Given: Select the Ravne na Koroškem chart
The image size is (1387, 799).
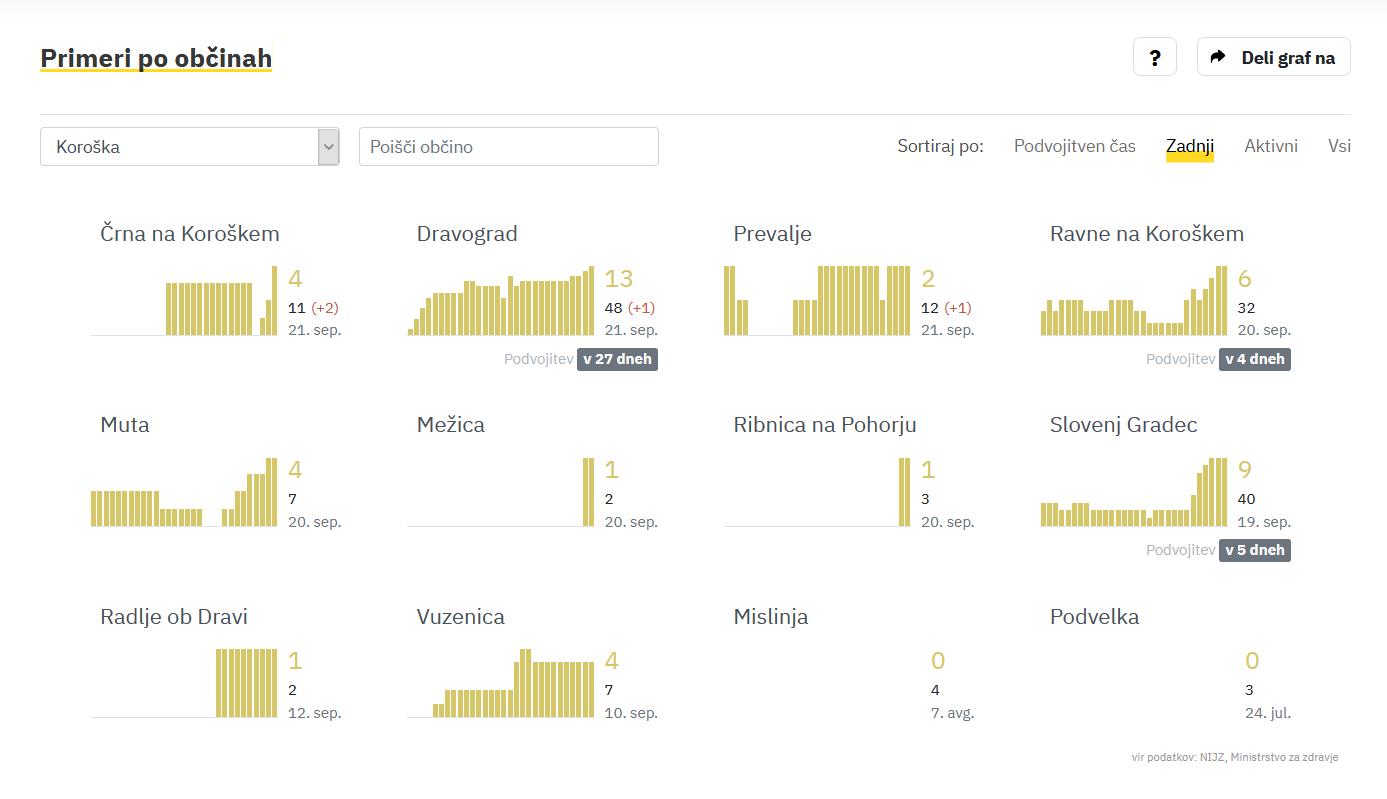Looking at the screenshot, I should (1134, 300).
